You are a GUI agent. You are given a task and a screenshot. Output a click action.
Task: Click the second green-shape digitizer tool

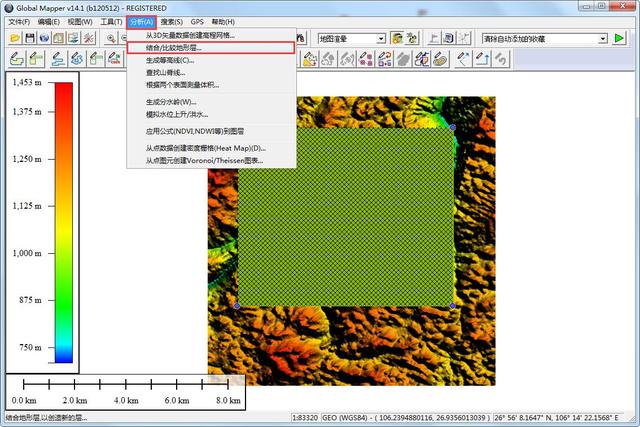tap(36, 59)
